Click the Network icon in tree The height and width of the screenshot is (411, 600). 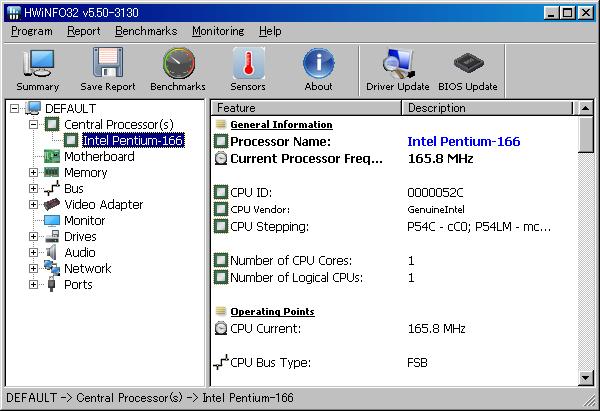click(x=52, y=268)
